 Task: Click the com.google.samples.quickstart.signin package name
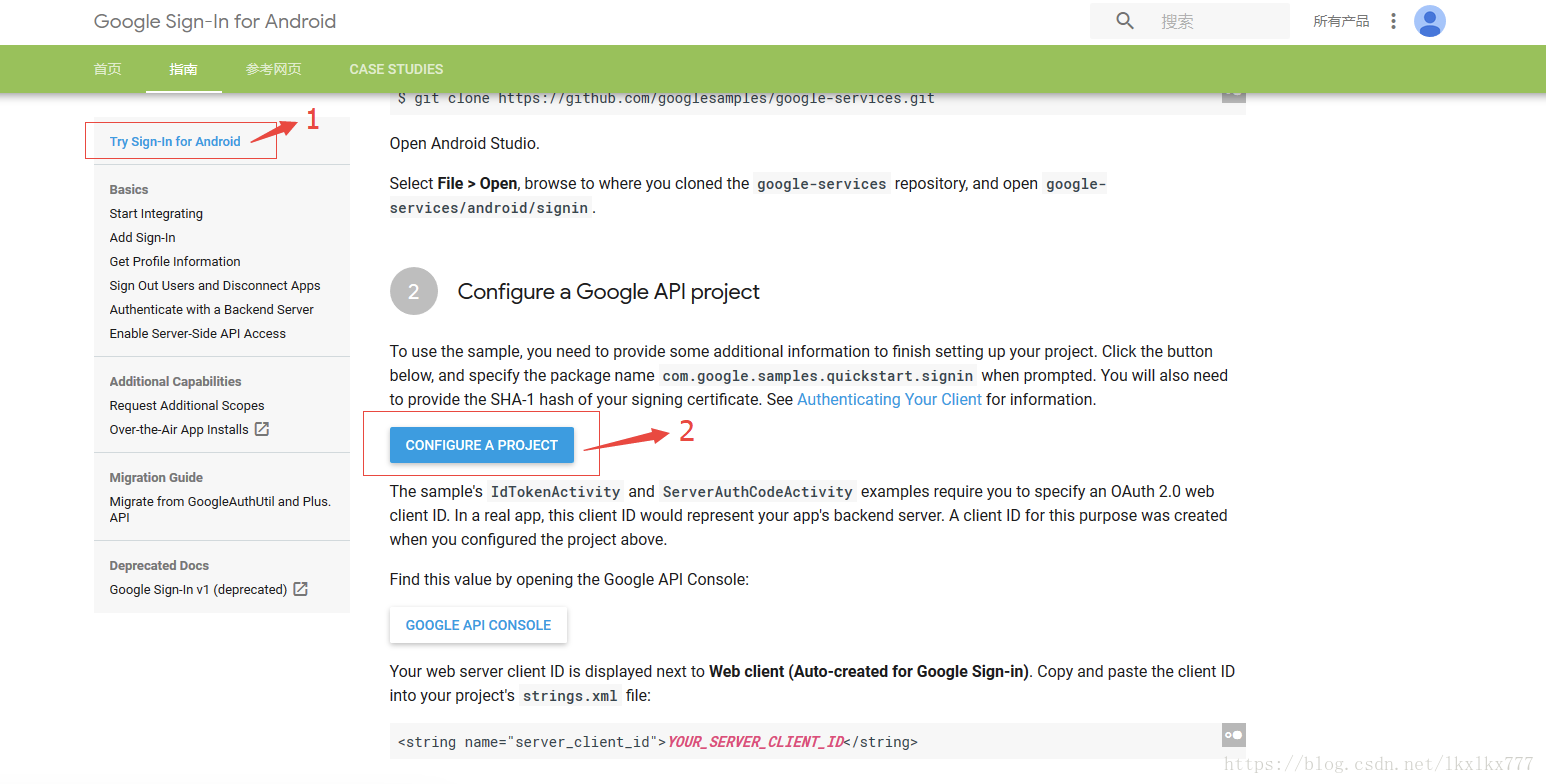[818, 376]
